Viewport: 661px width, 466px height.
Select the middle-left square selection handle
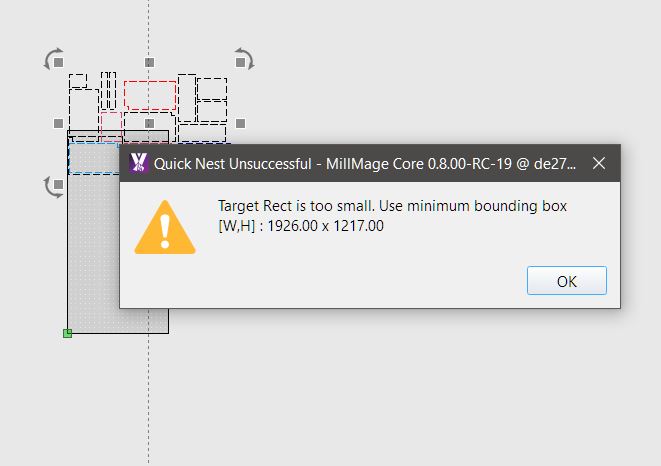point(59,123)
